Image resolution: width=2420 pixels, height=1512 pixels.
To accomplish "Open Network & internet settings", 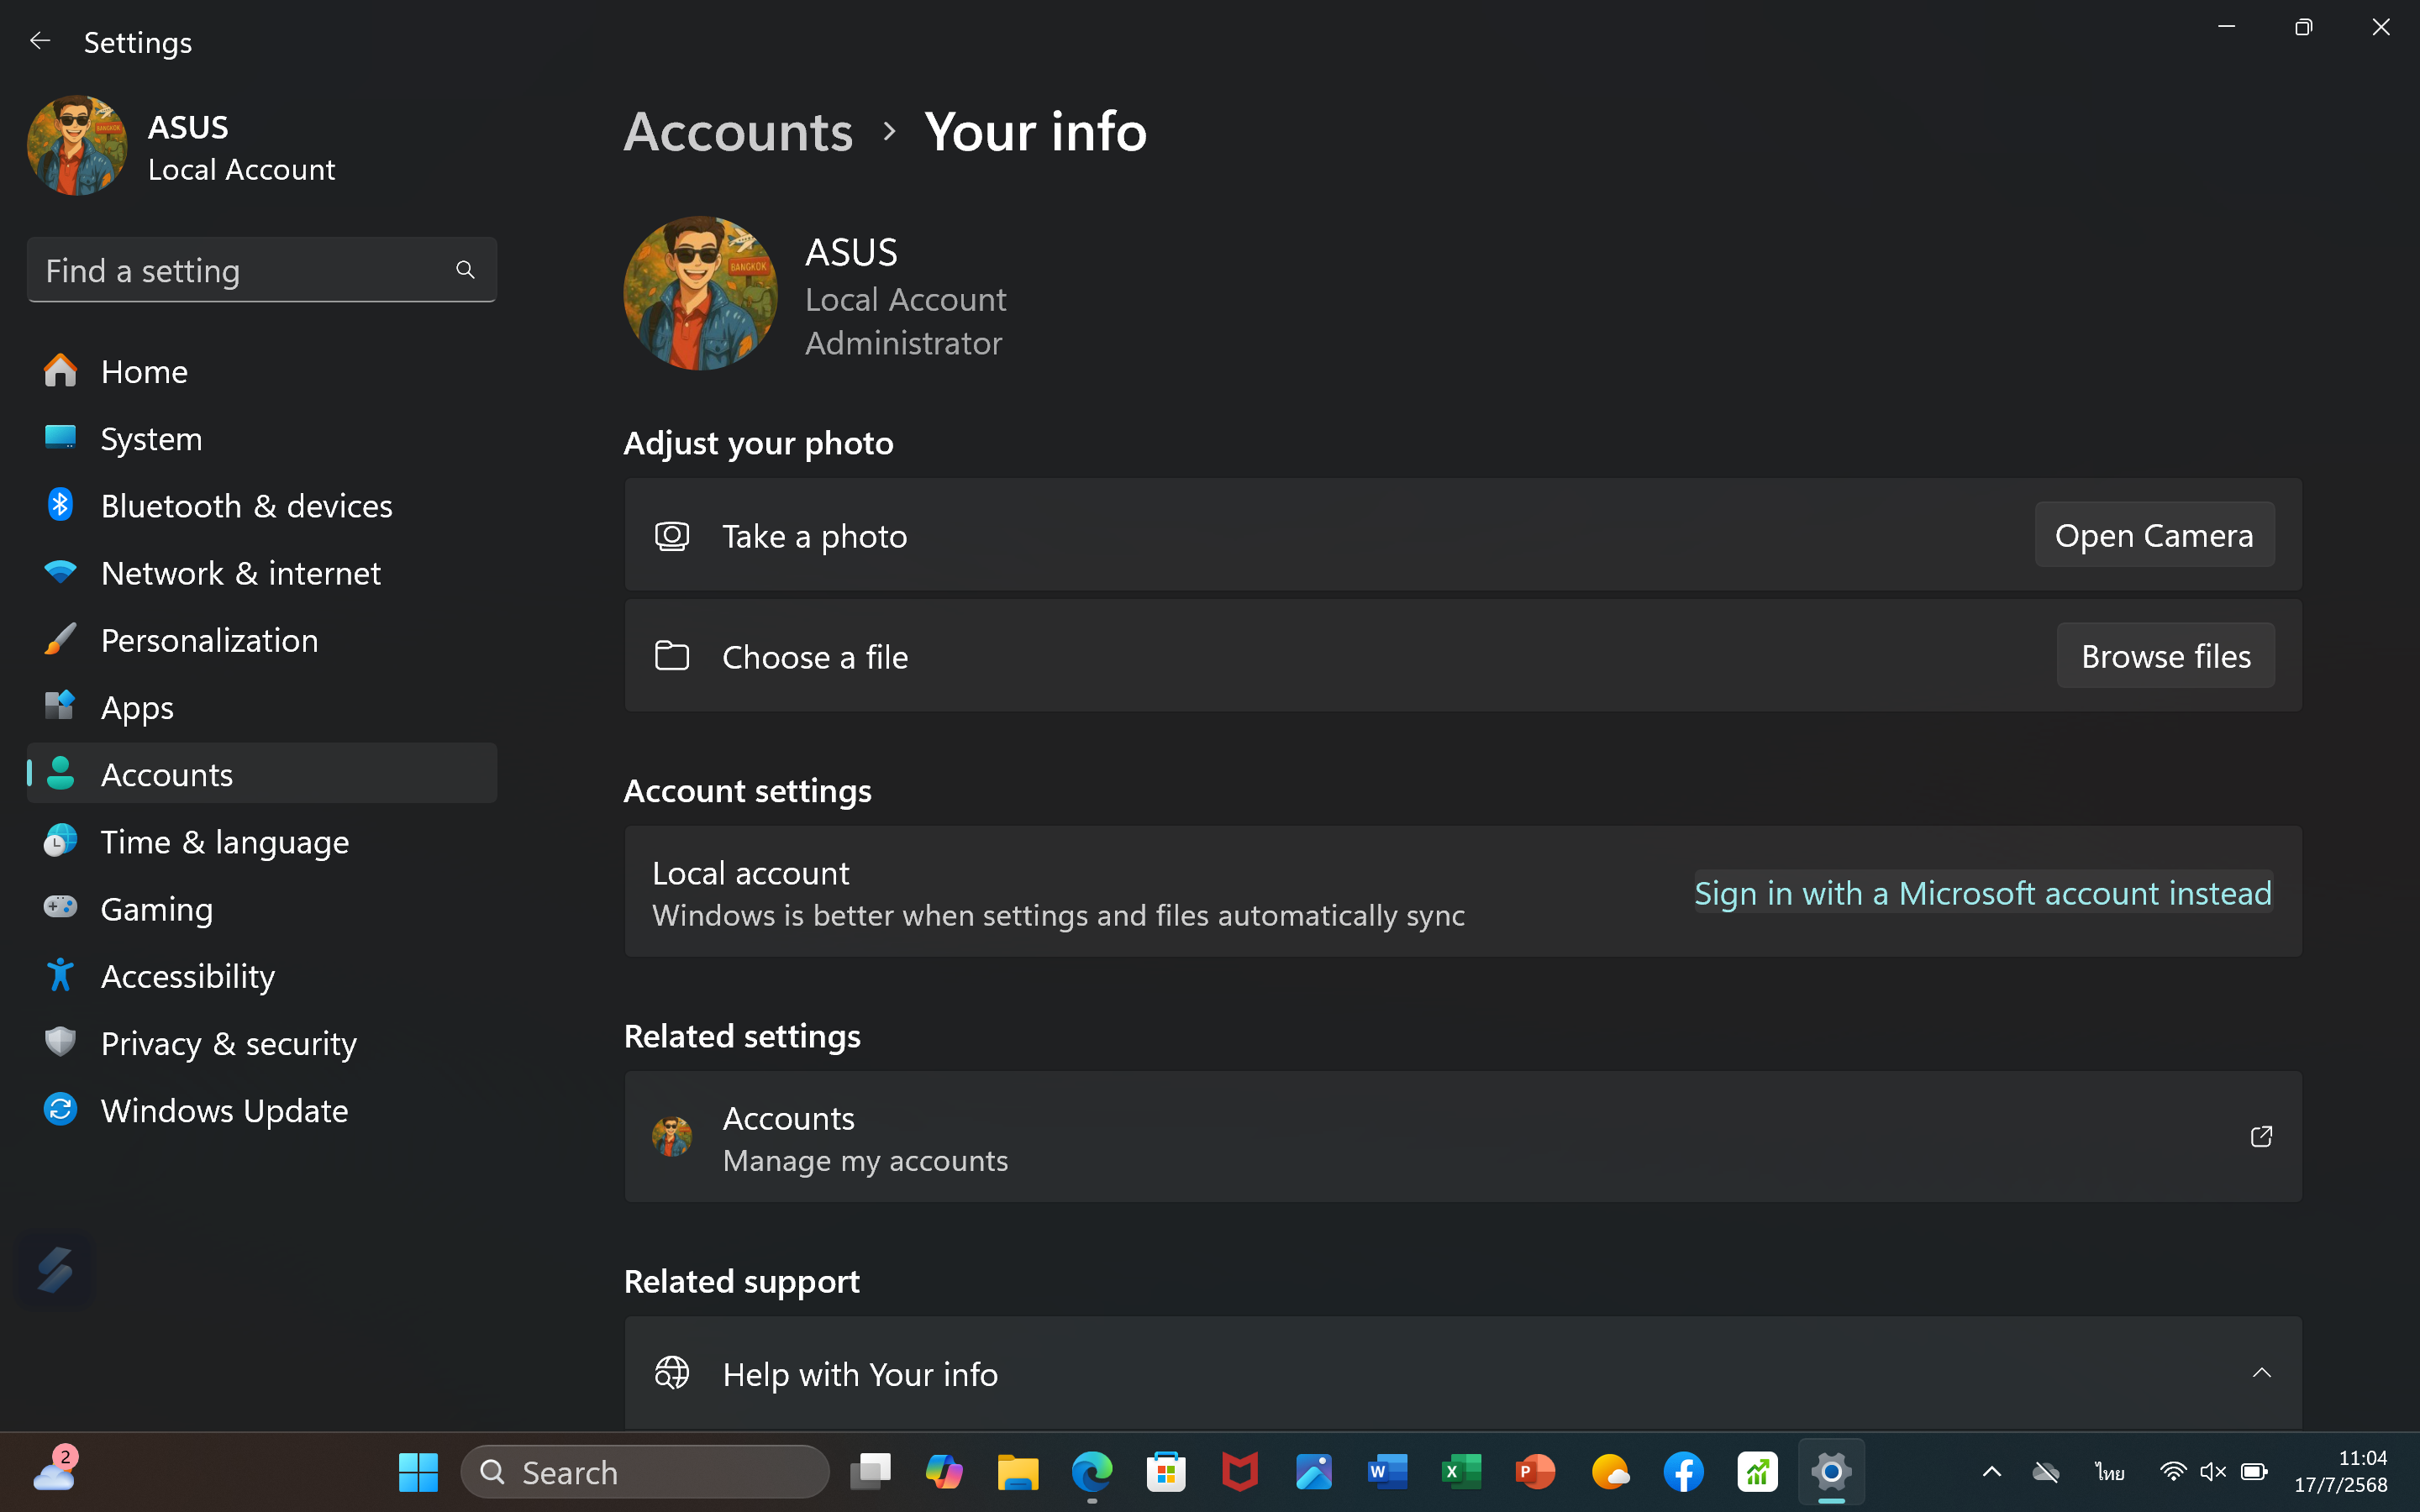I will tap(262, 572).
